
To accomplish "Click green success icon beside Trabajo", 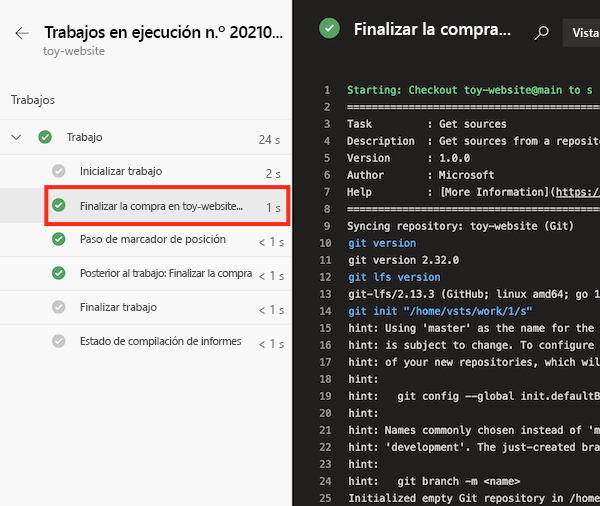I will pyautogui.click(x=45, y=137).
